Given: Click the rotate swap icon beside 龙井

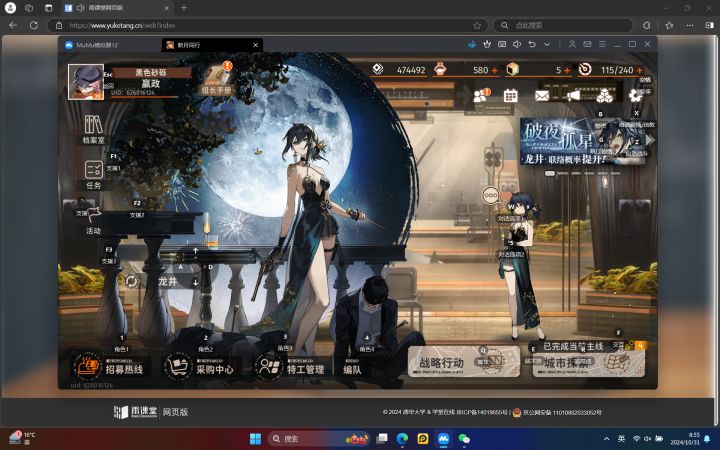Looking at the screenshot, I should tap(131, 281).
